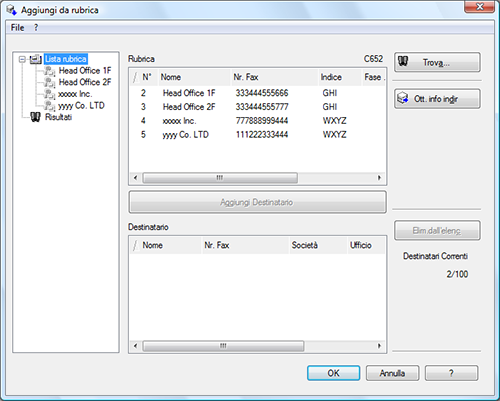
Task: Close the Aggiungi da rubrica dialog
Action: 479,7
